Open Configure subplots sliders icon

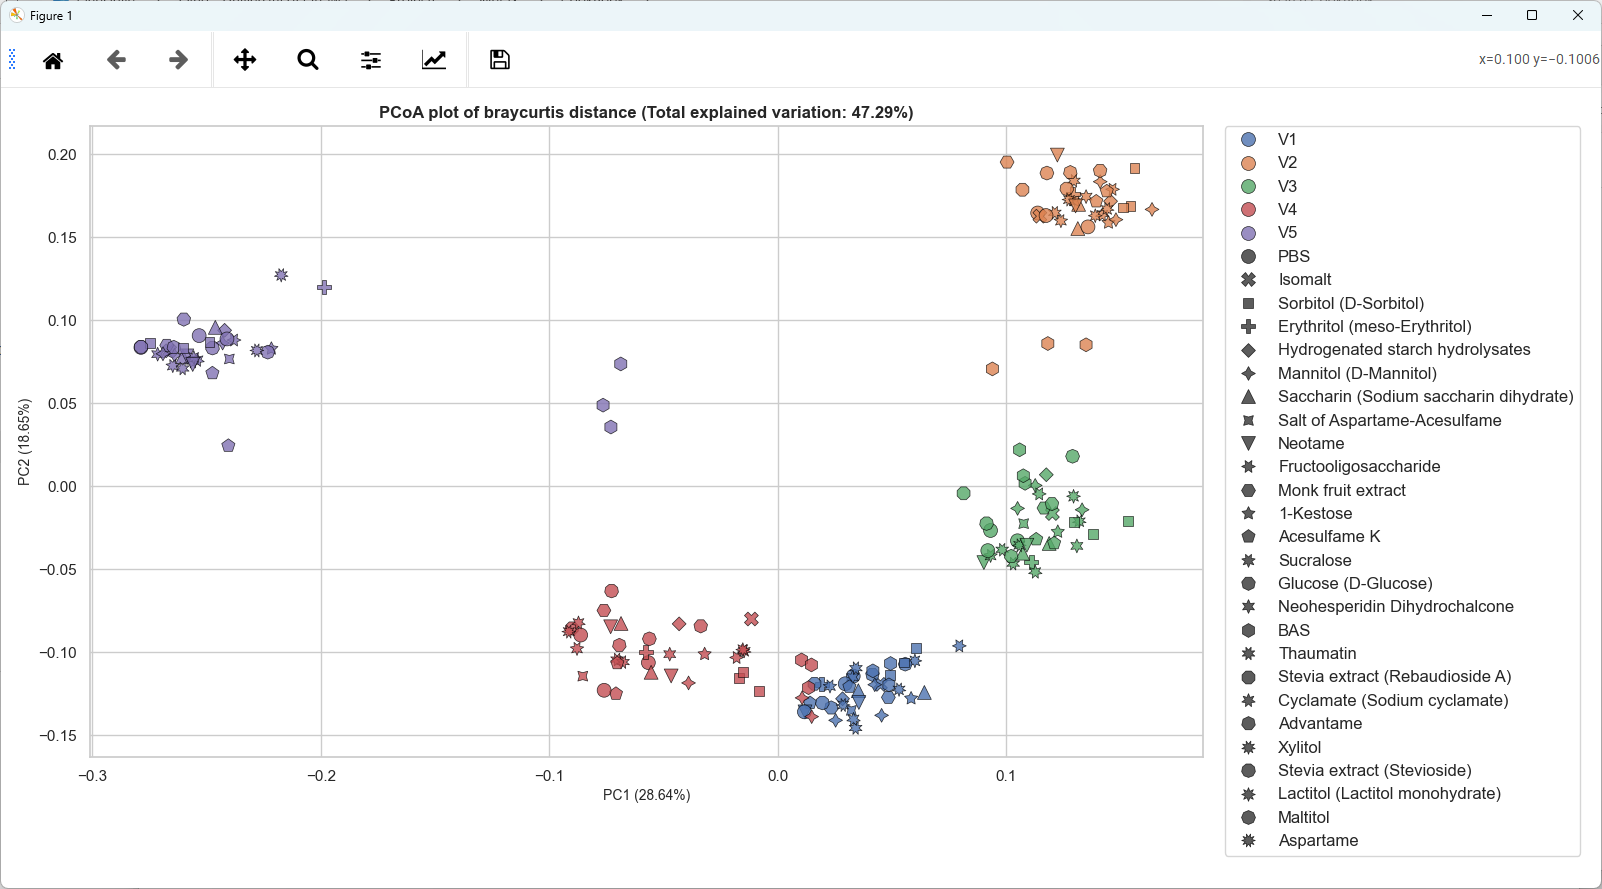click(371, 60)
